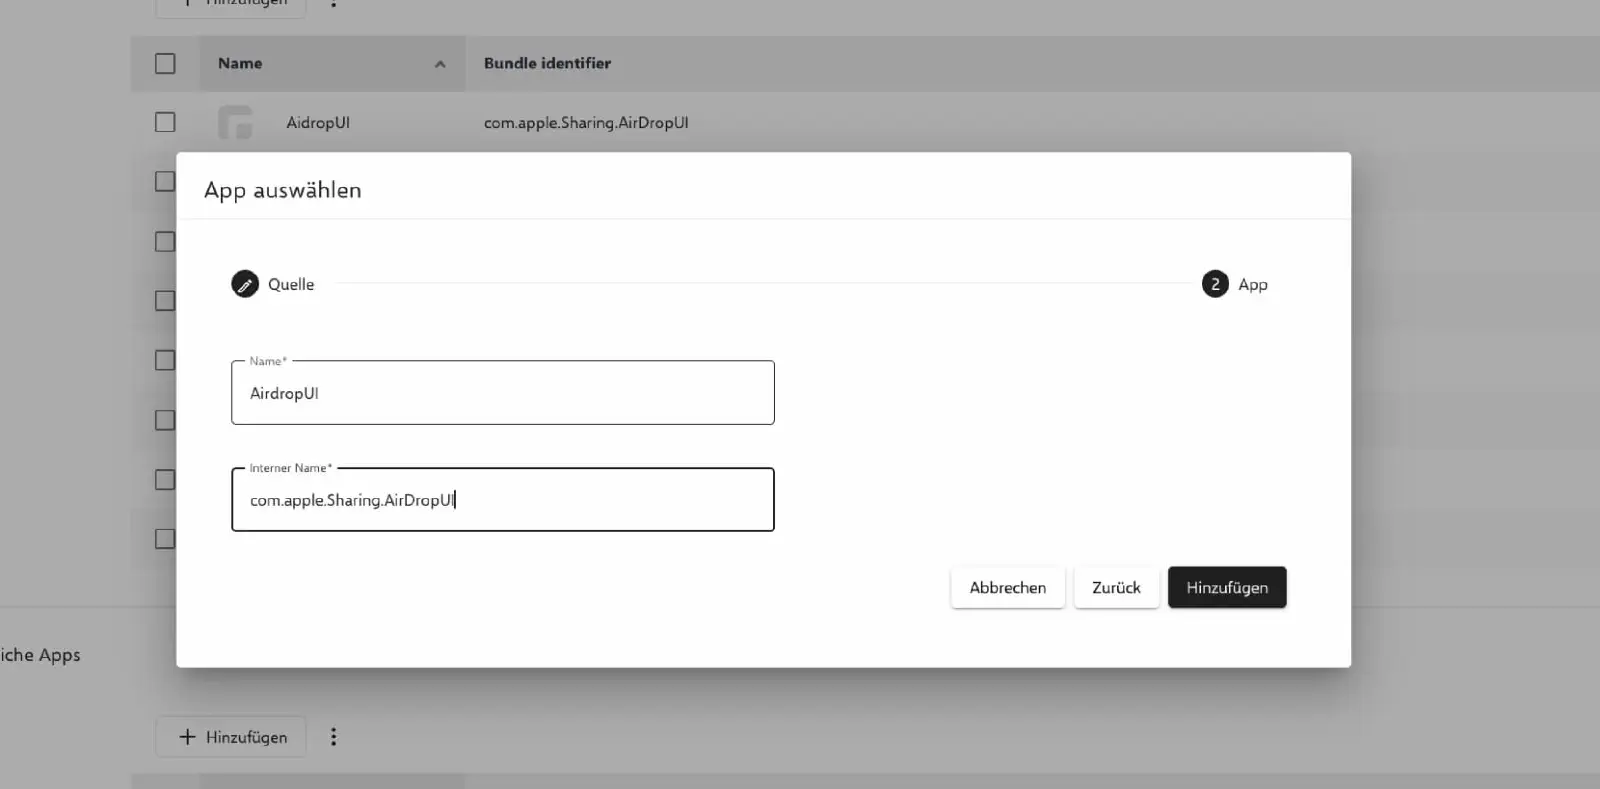Click the step 2 App circle icon
The width and height of the screenshot is (1600, 789).
[x=1215, y=284]
